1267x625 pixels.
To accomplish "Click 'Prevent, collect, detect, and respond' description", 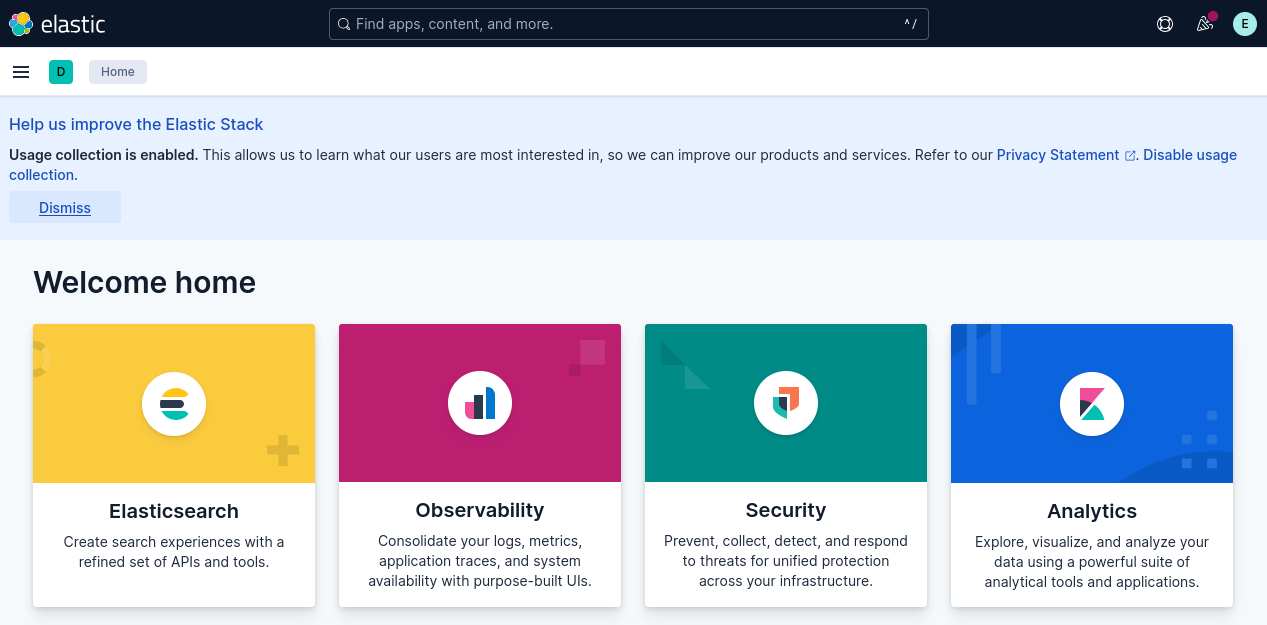I will [x=786, y=562].
